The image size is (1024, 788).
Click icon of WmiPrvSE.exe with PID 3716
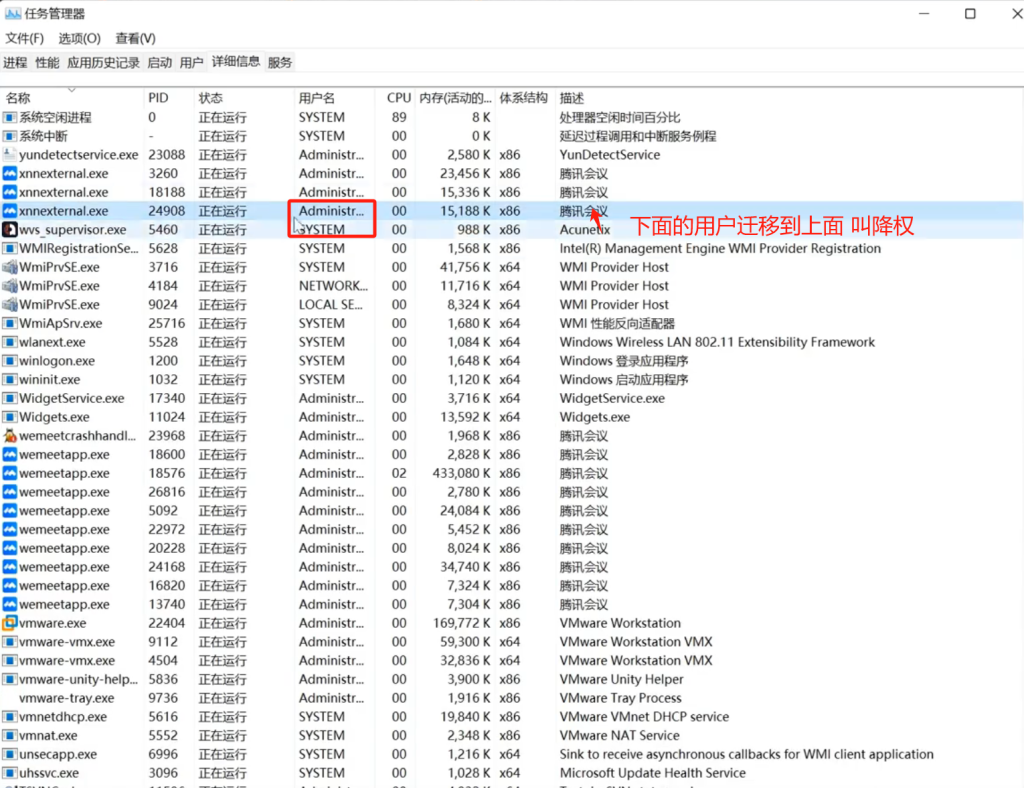pyautogui.click(x=9, y=268)
